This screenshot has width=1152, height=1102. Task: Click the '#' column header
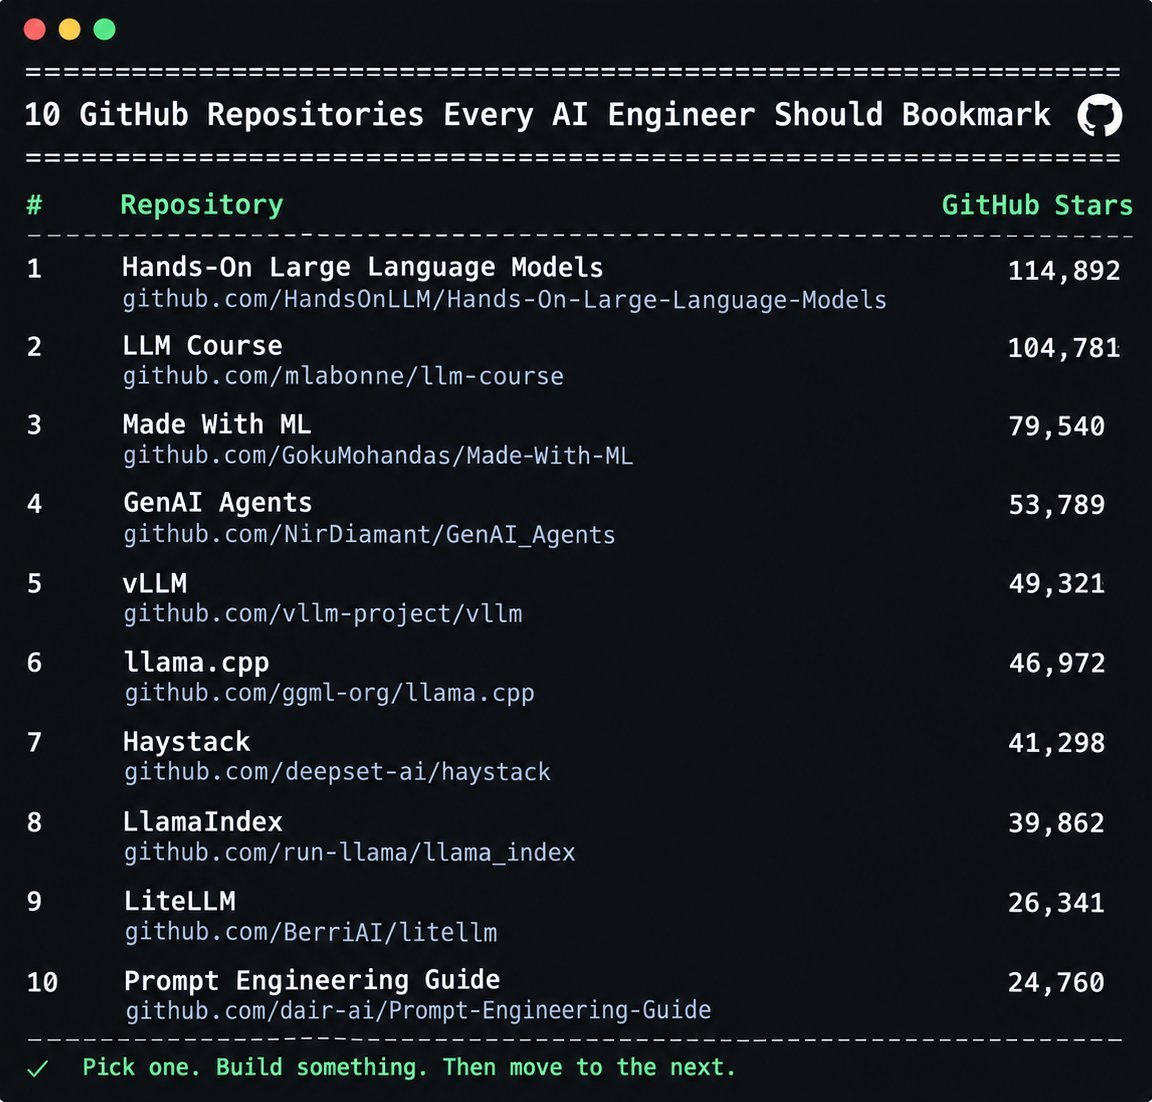click(x=34, y=205)
